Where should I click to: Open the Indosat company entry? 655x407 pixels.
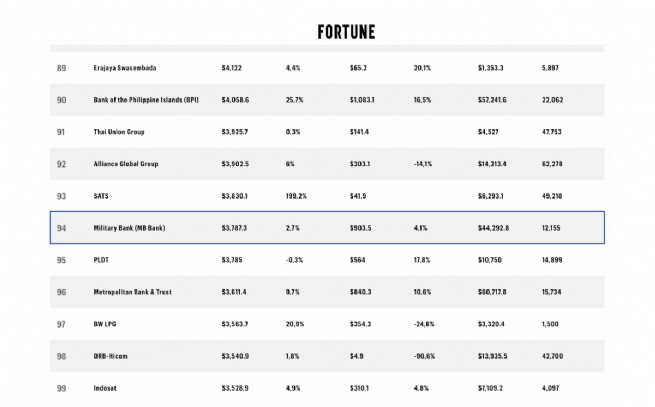[x=106, y=388]
